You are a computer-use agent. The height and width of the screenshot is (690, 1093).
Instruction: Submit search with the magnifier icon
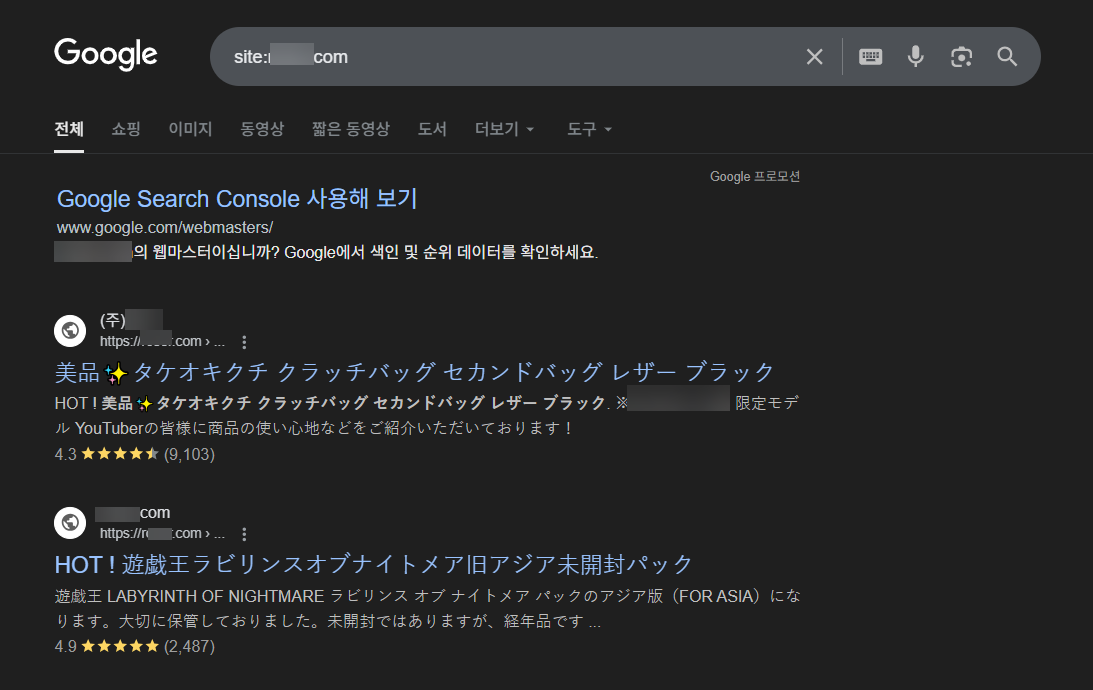tap(1007, 56)
